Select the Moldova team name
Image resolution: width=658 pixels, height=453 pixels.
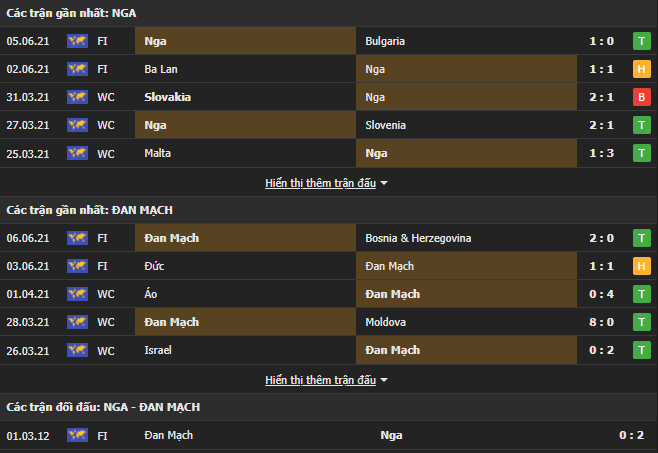click(x=388, y=322)
